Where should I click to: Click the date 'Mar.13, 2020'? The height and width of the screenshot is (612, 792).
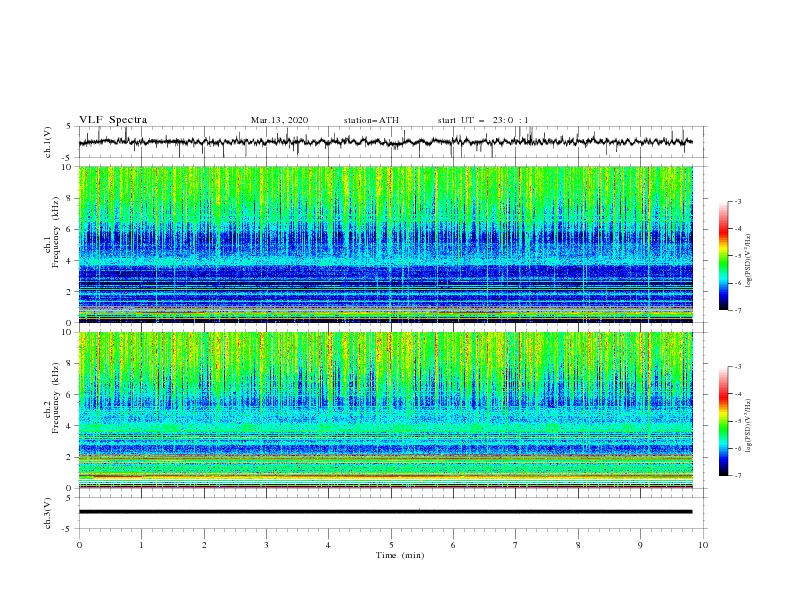tap(279, 120)
